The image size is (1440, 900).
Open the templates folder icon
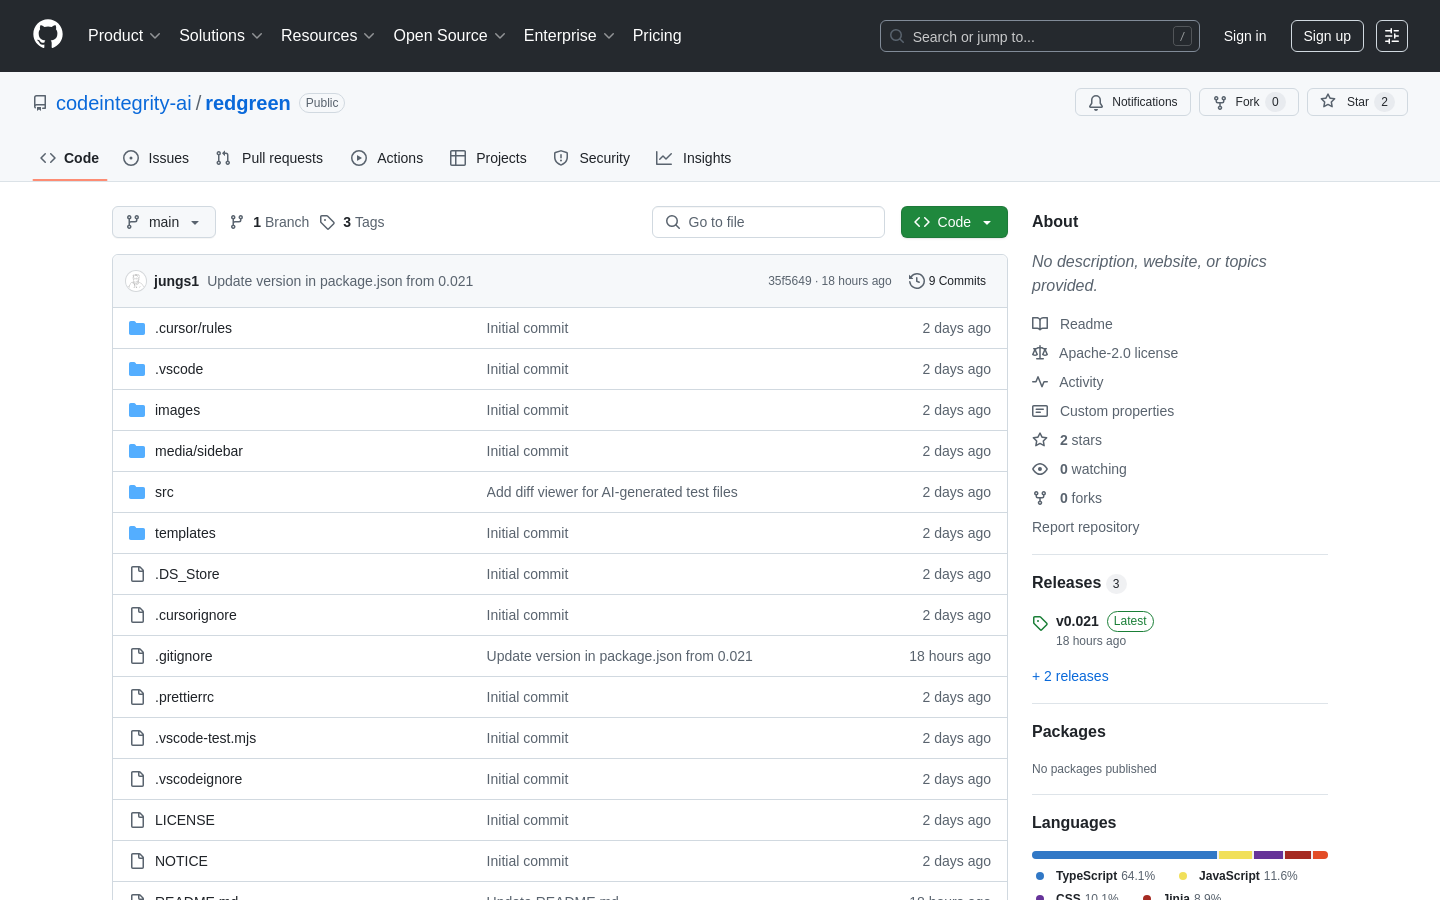point(137,533)
